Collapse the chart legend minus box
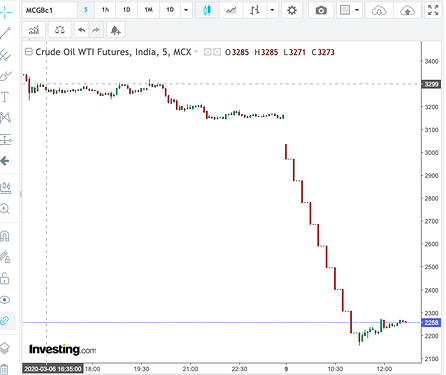Image resolution: width=446 pixels, height=375 pixels. [29, 52]
